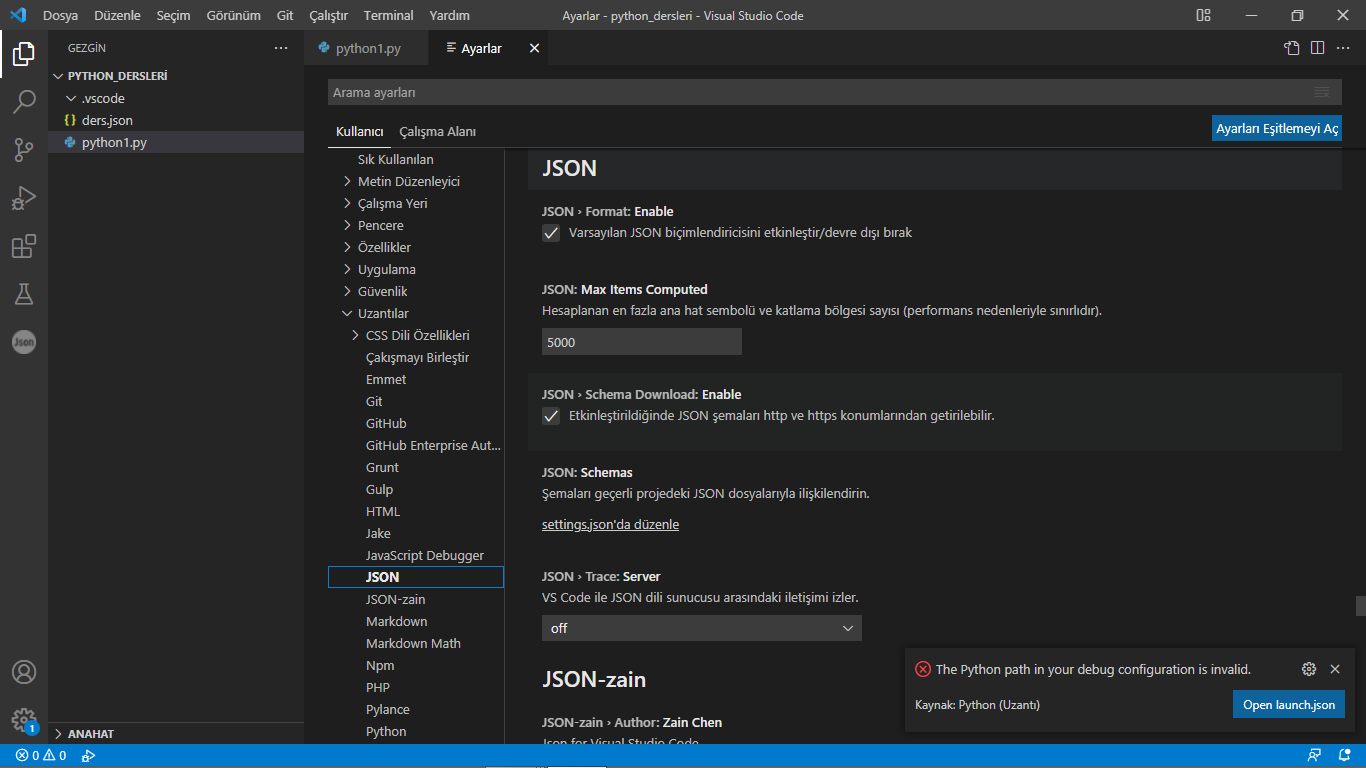Toggle JSON Schema Download Enable checkbox

pos(551,416)
